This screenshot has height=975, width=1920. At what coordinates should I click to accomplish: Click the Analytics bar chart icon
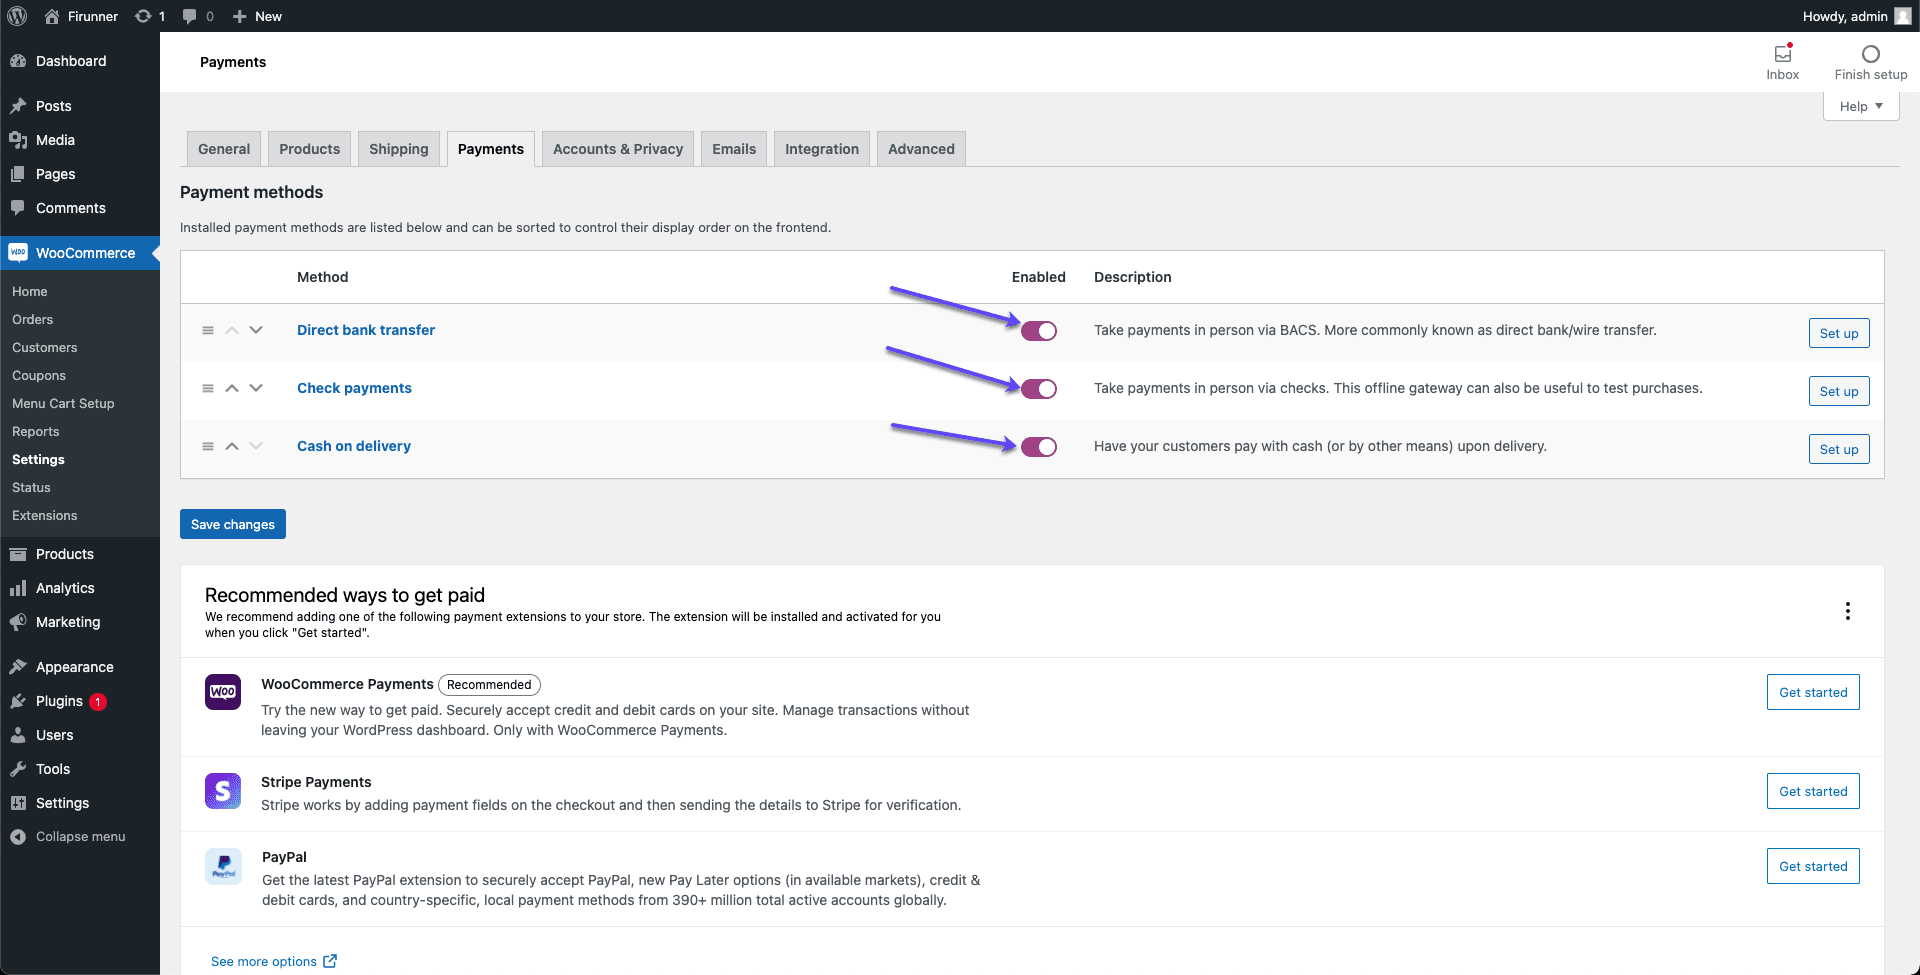pos(18,588)
